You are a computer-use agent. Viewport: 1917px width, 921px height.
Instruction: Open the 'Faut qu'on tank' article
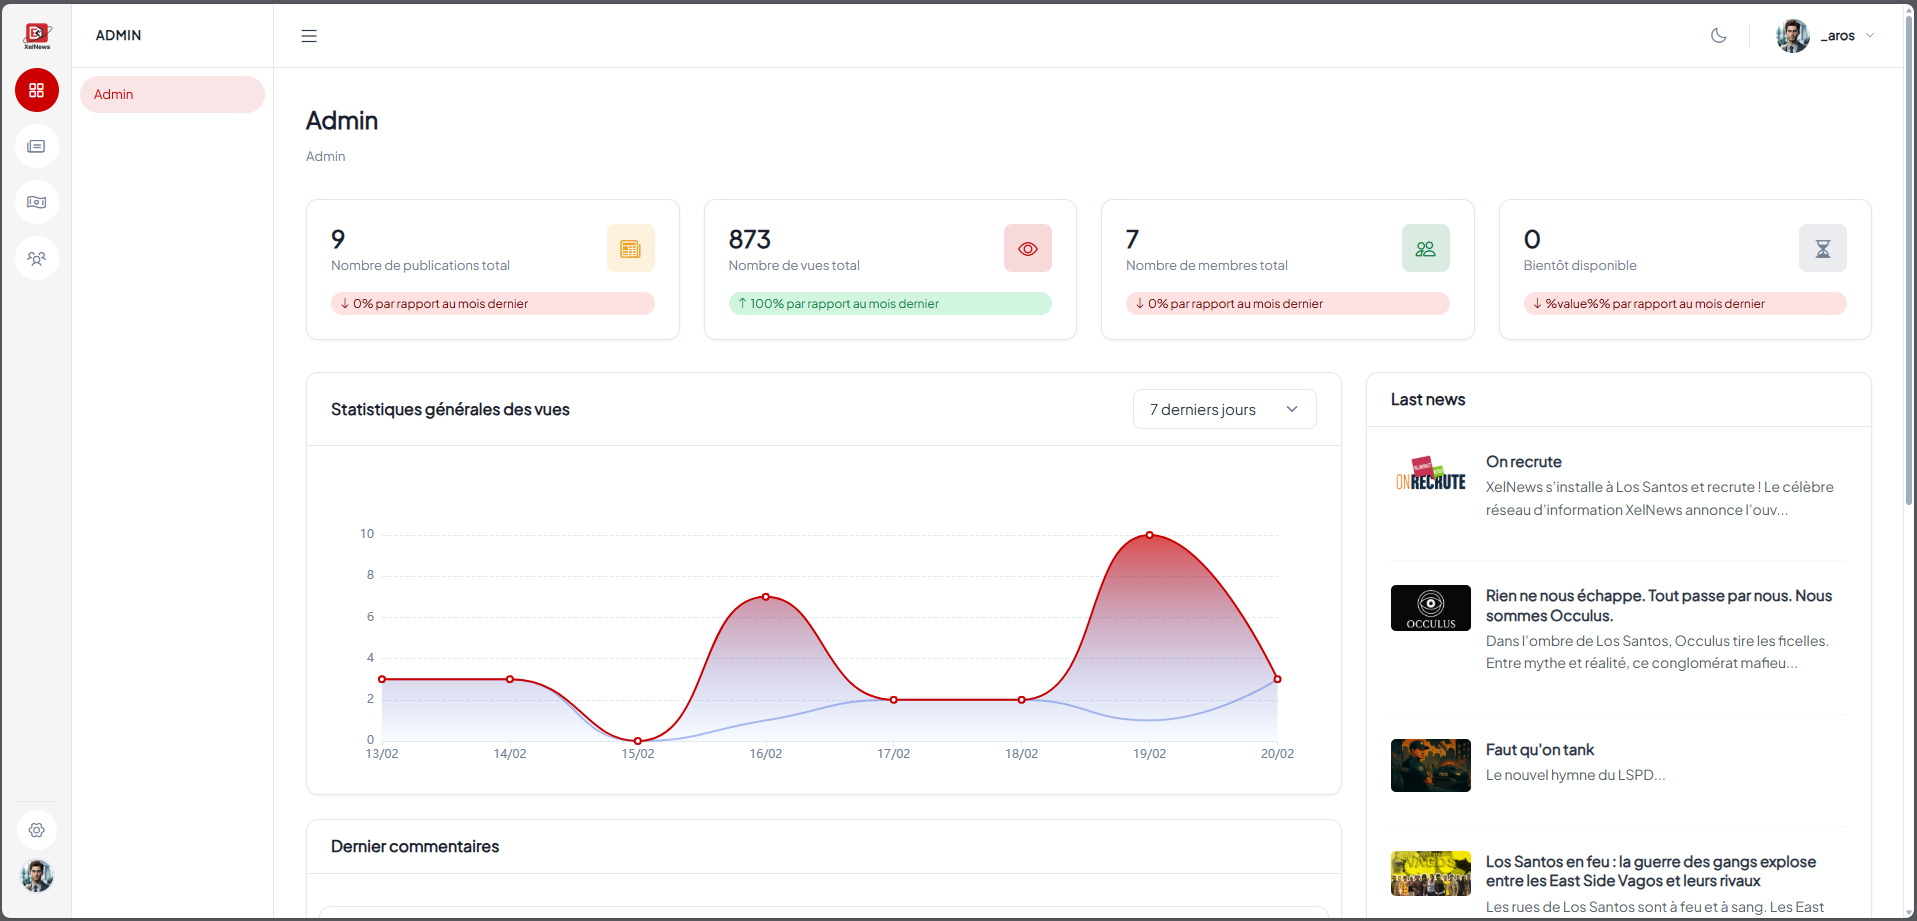click(1539, 750)
